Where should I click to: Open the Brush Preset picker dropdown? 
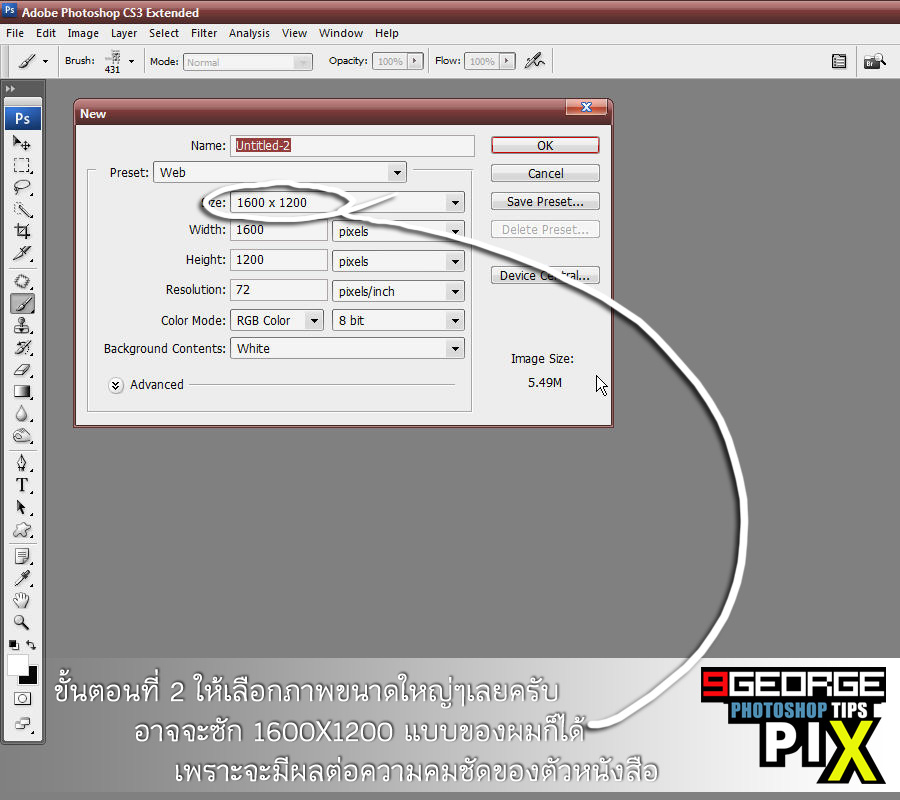(131, 61)
